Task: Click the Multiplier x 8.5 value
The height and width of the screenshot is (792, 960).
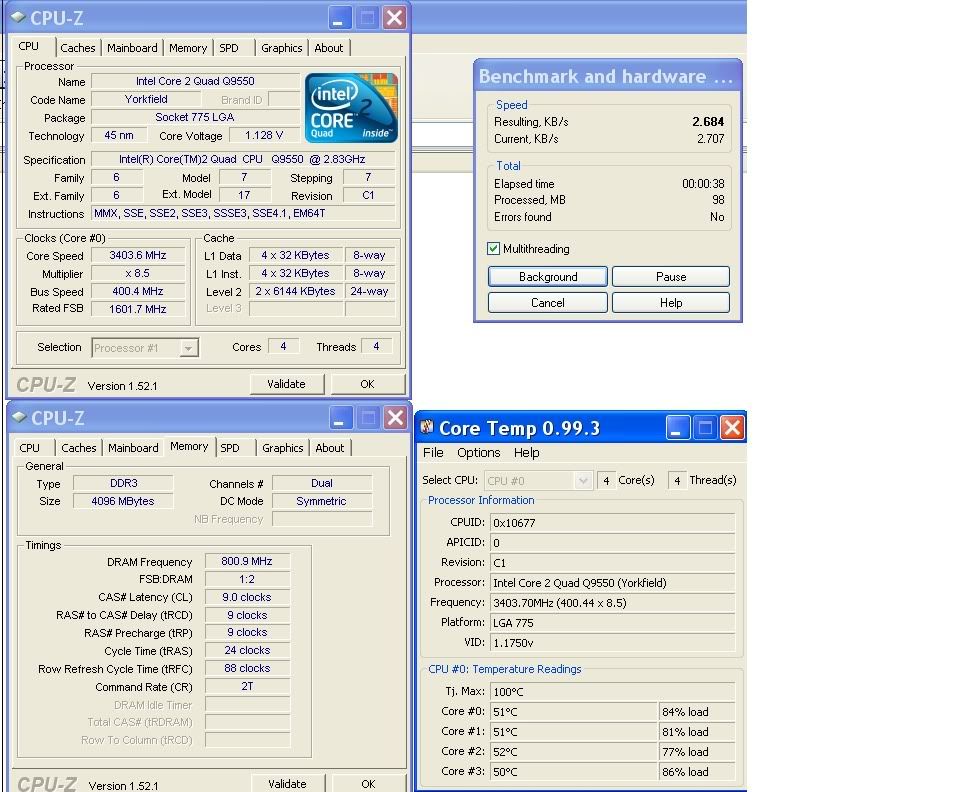Action: (x=138, y=274)
